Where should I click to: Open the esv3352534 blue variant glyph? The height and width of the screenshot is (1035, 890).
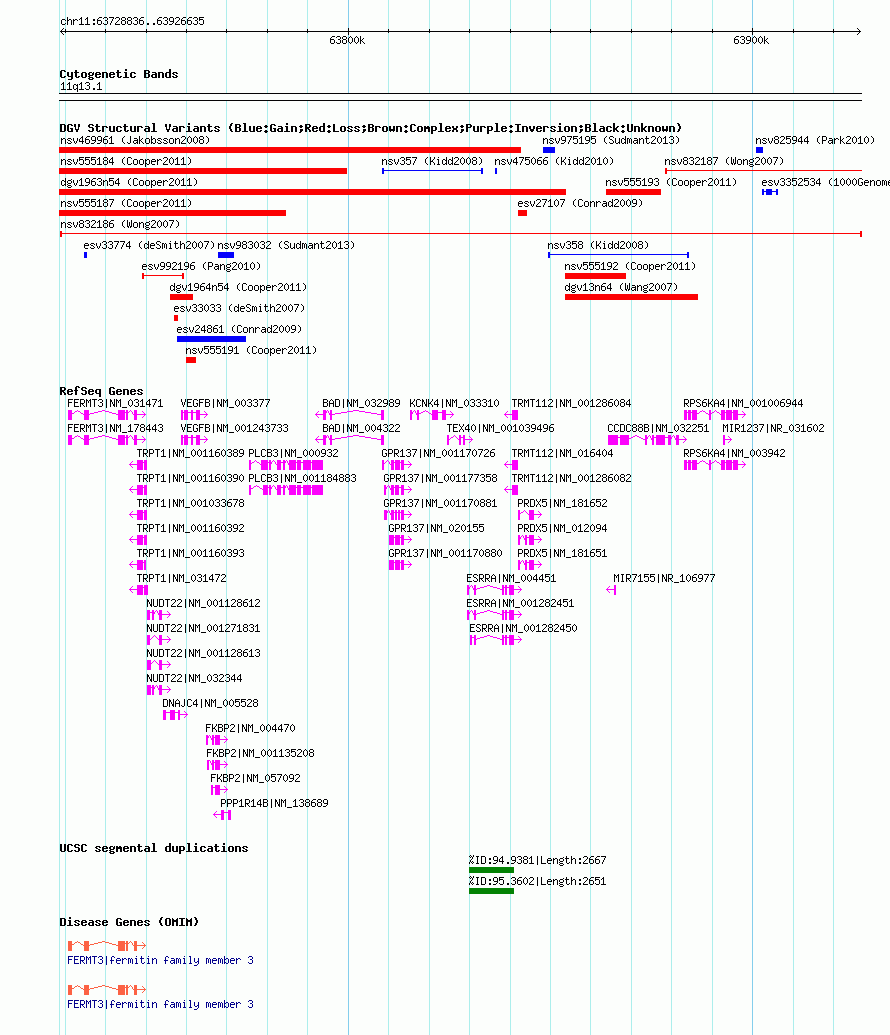point(770,192)
